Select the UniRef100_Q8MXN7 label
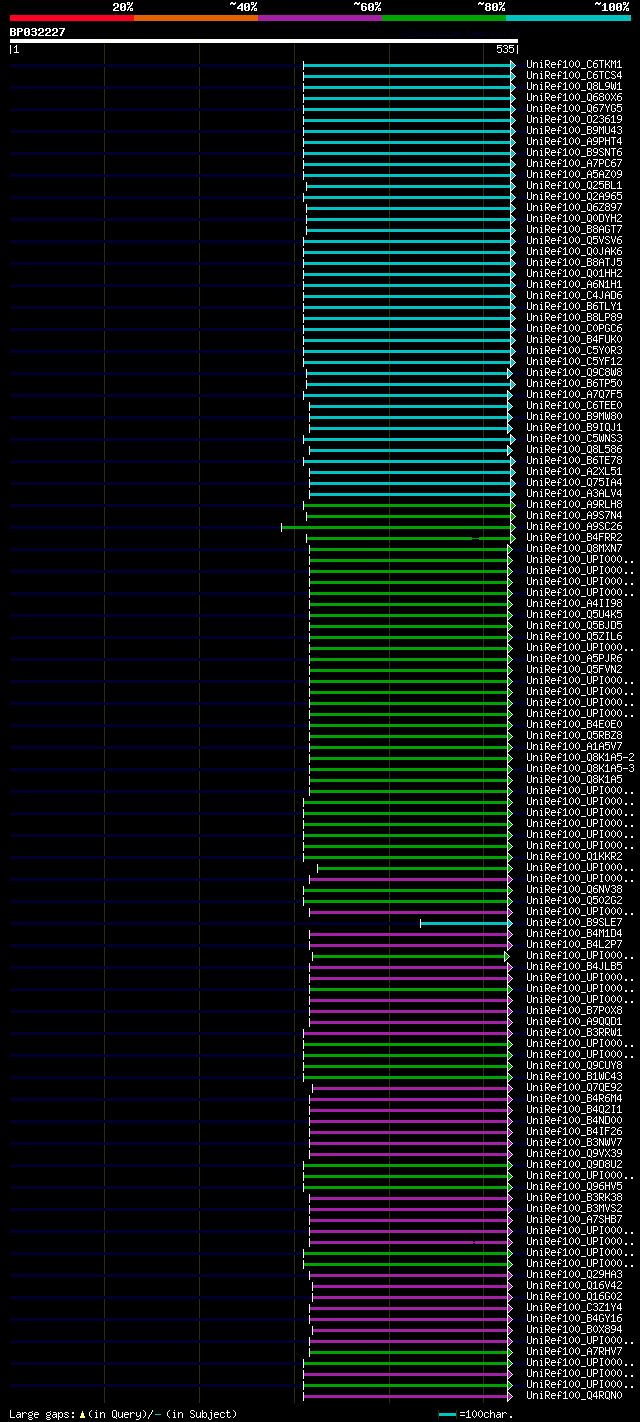640x1422 pixels. 574,548
